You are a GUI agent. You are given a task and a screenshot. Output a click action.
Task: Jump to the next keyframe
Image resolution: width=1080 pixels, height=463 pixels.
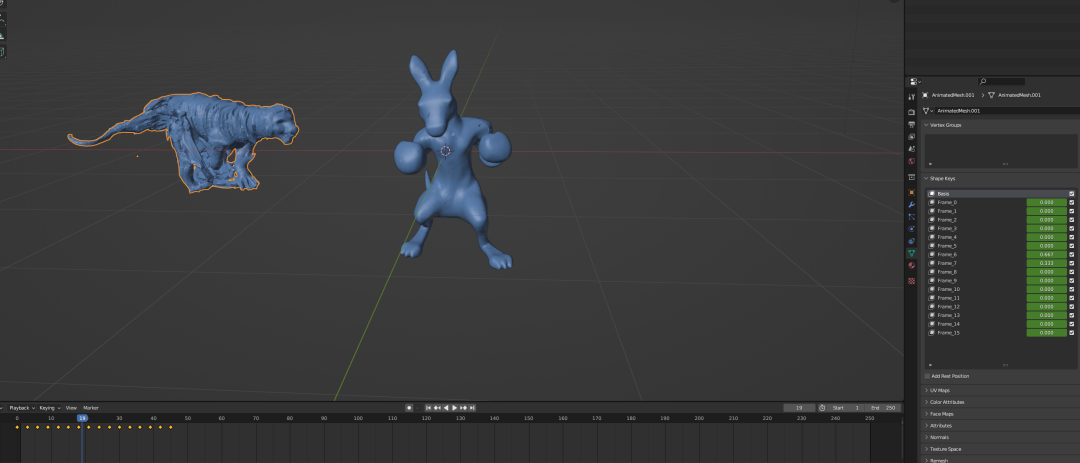[464, 408]
